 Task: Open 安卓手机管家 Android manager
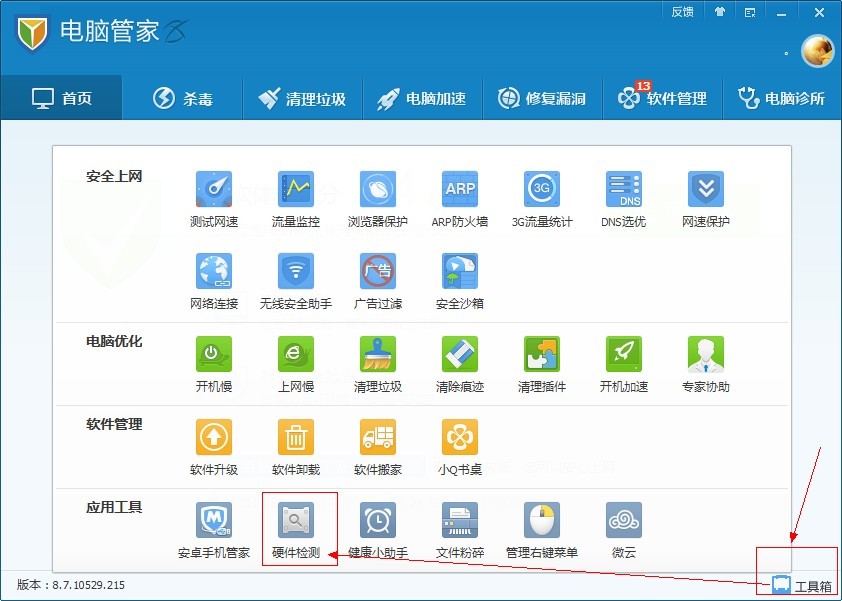(214, 531)
